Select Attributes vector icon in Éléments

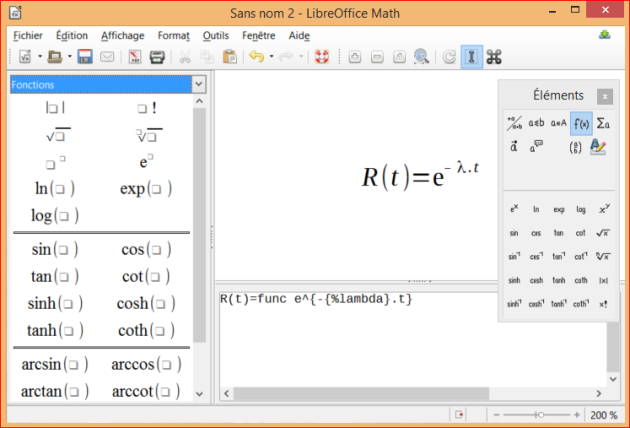pos(513,147)
